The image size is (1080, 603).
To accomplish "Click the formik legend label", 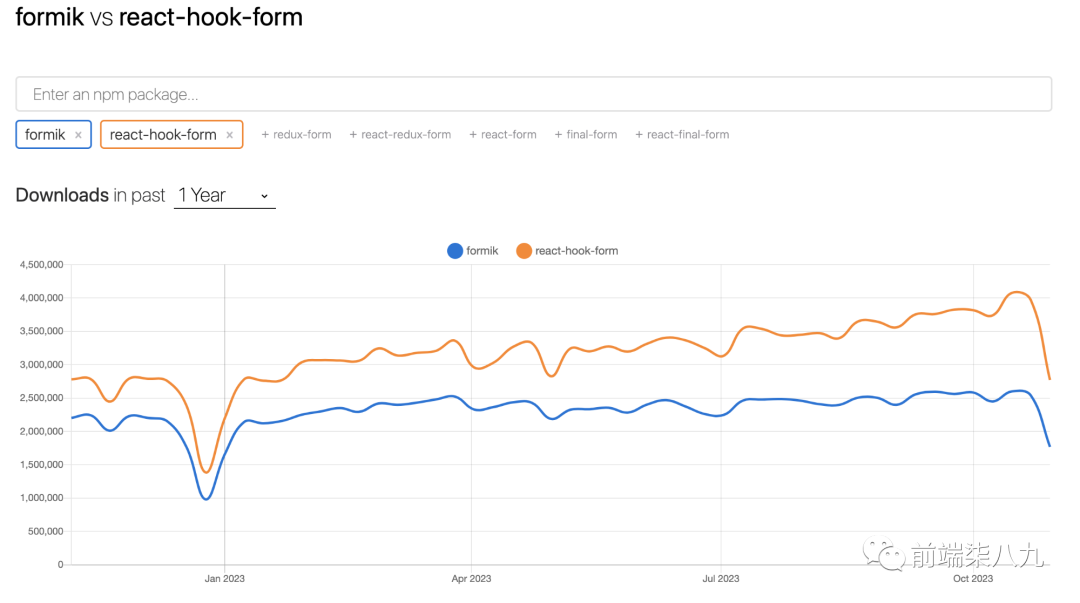I will (x=482, y=251).
